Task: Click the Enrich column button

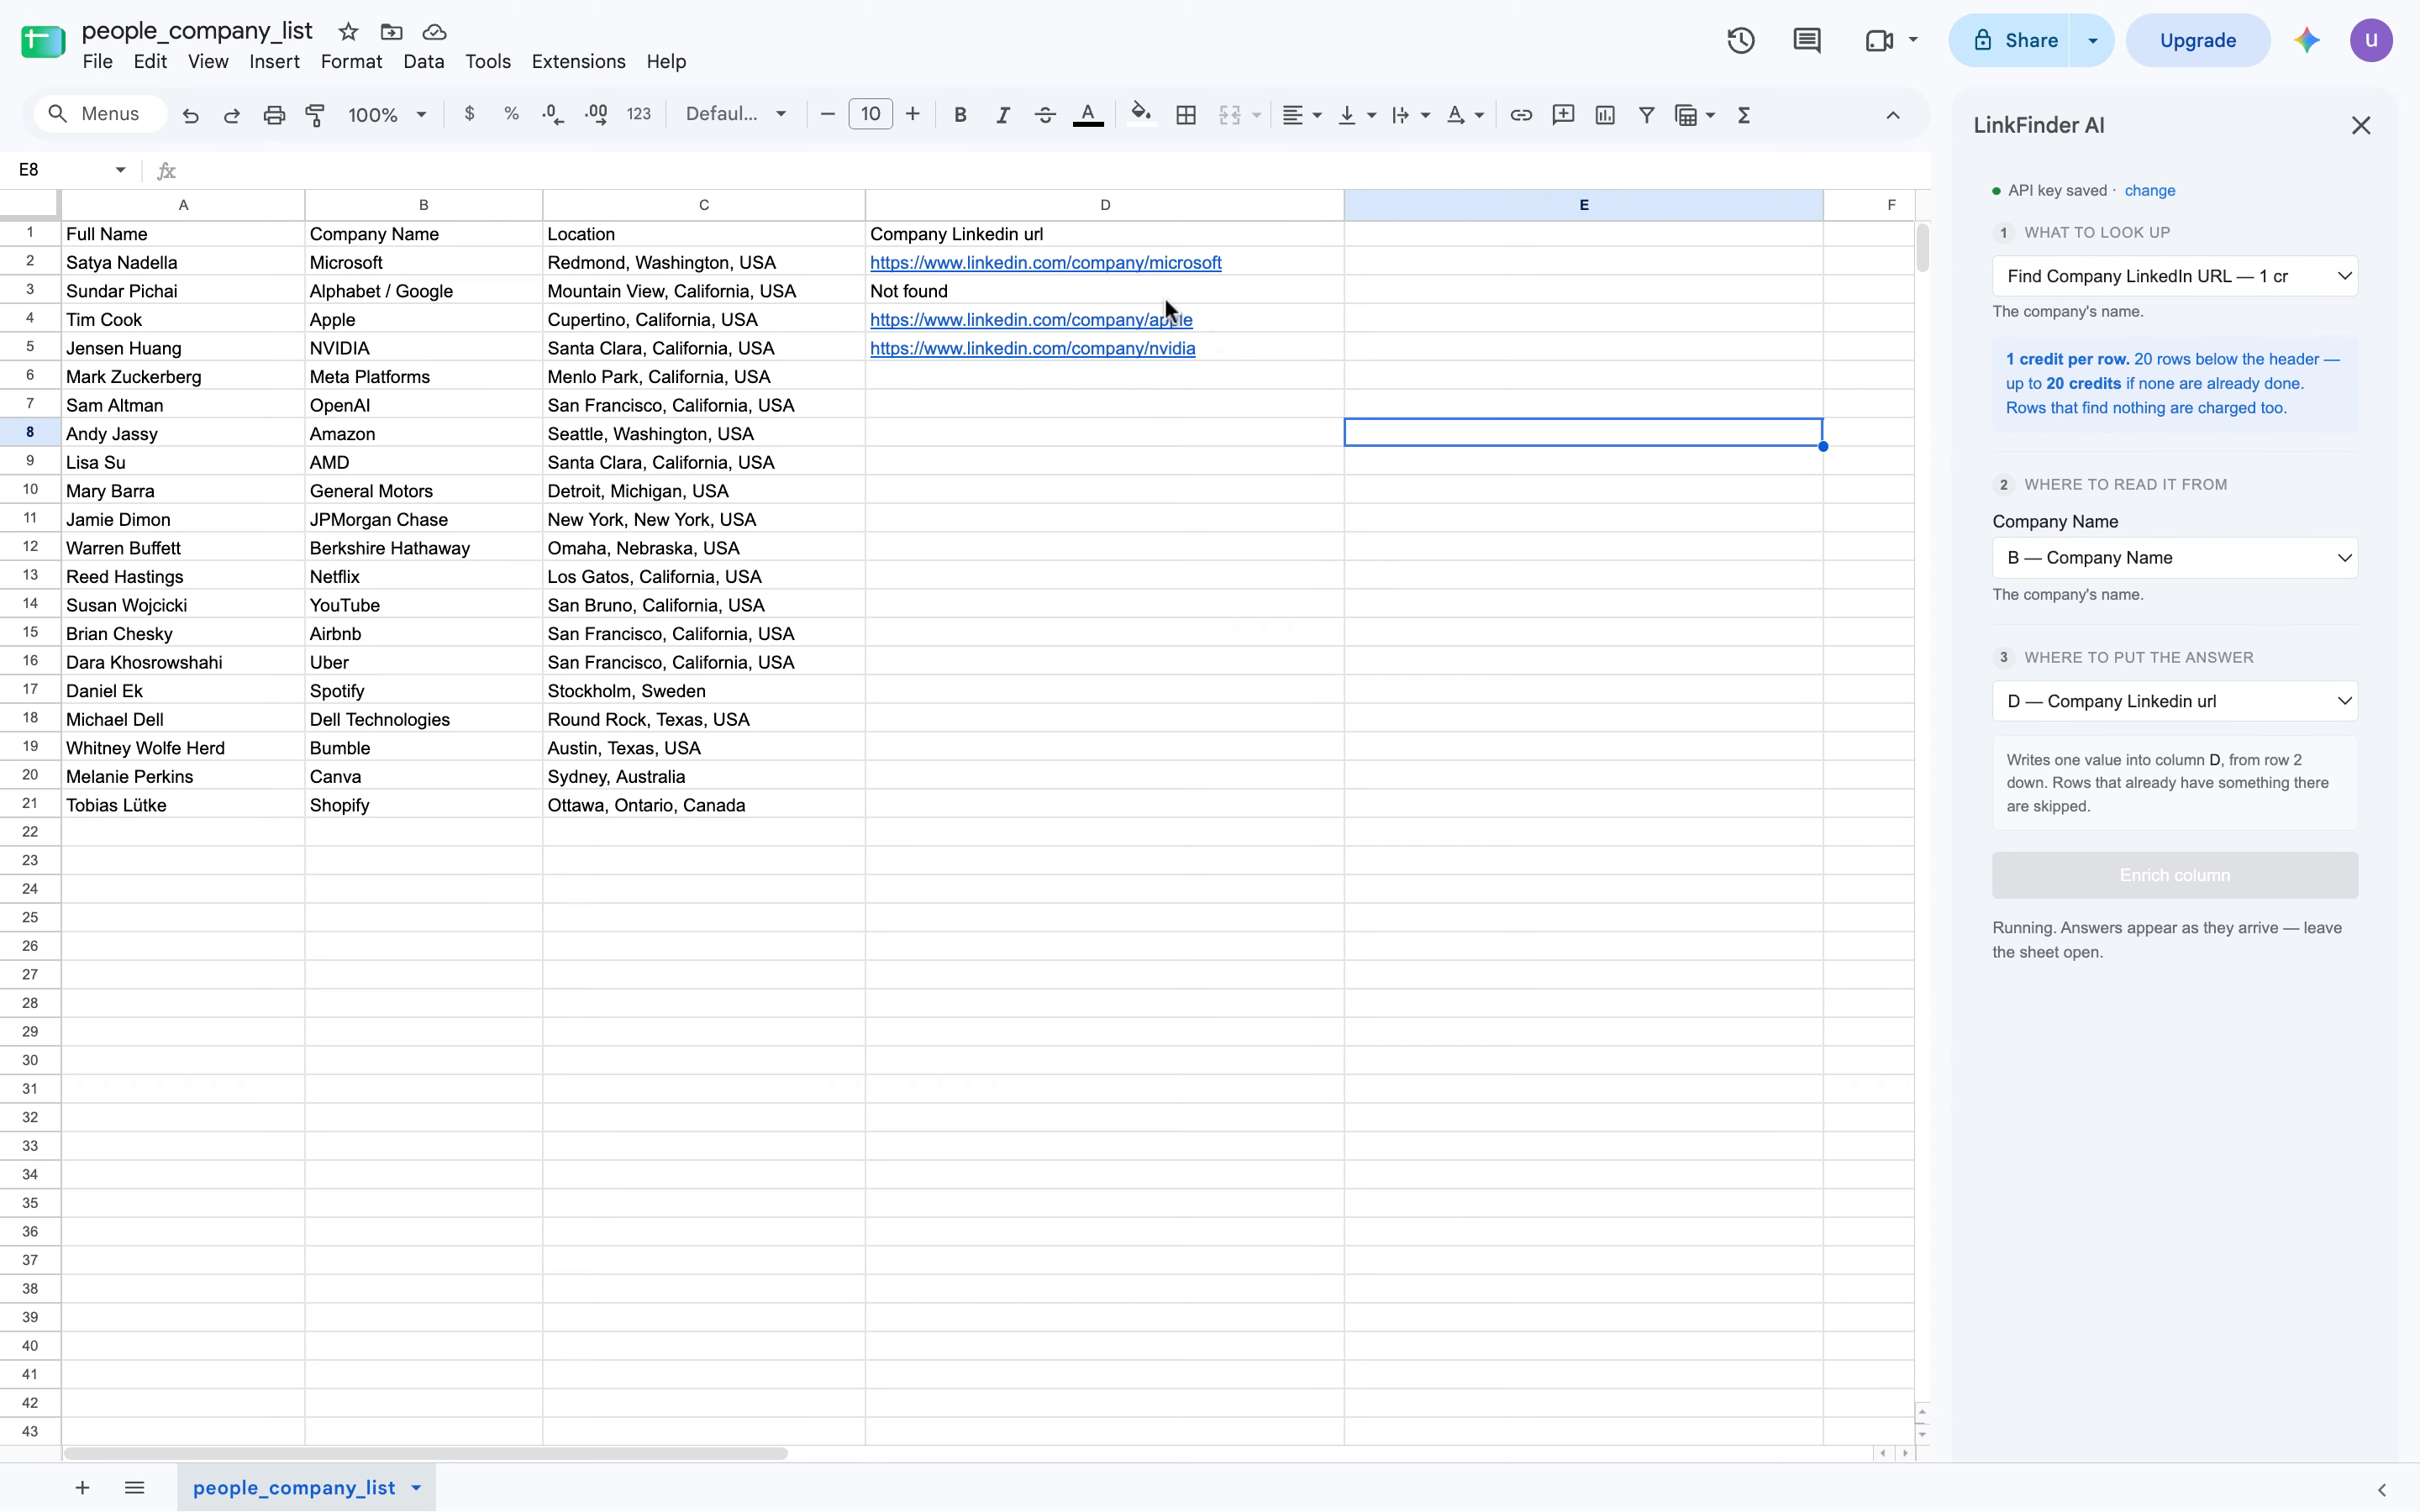Action: tap(2174, 875)
